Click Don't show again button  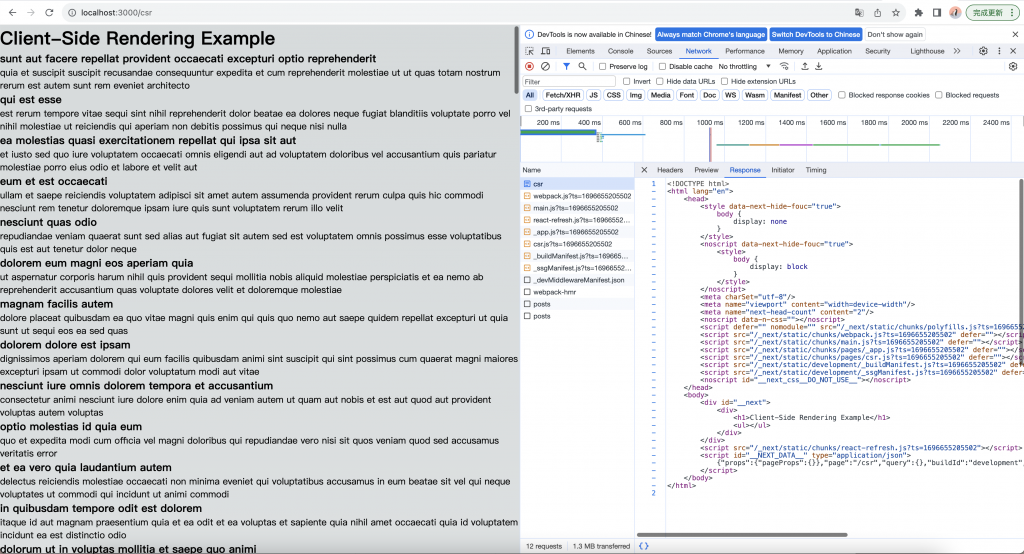tap(895, 35)
